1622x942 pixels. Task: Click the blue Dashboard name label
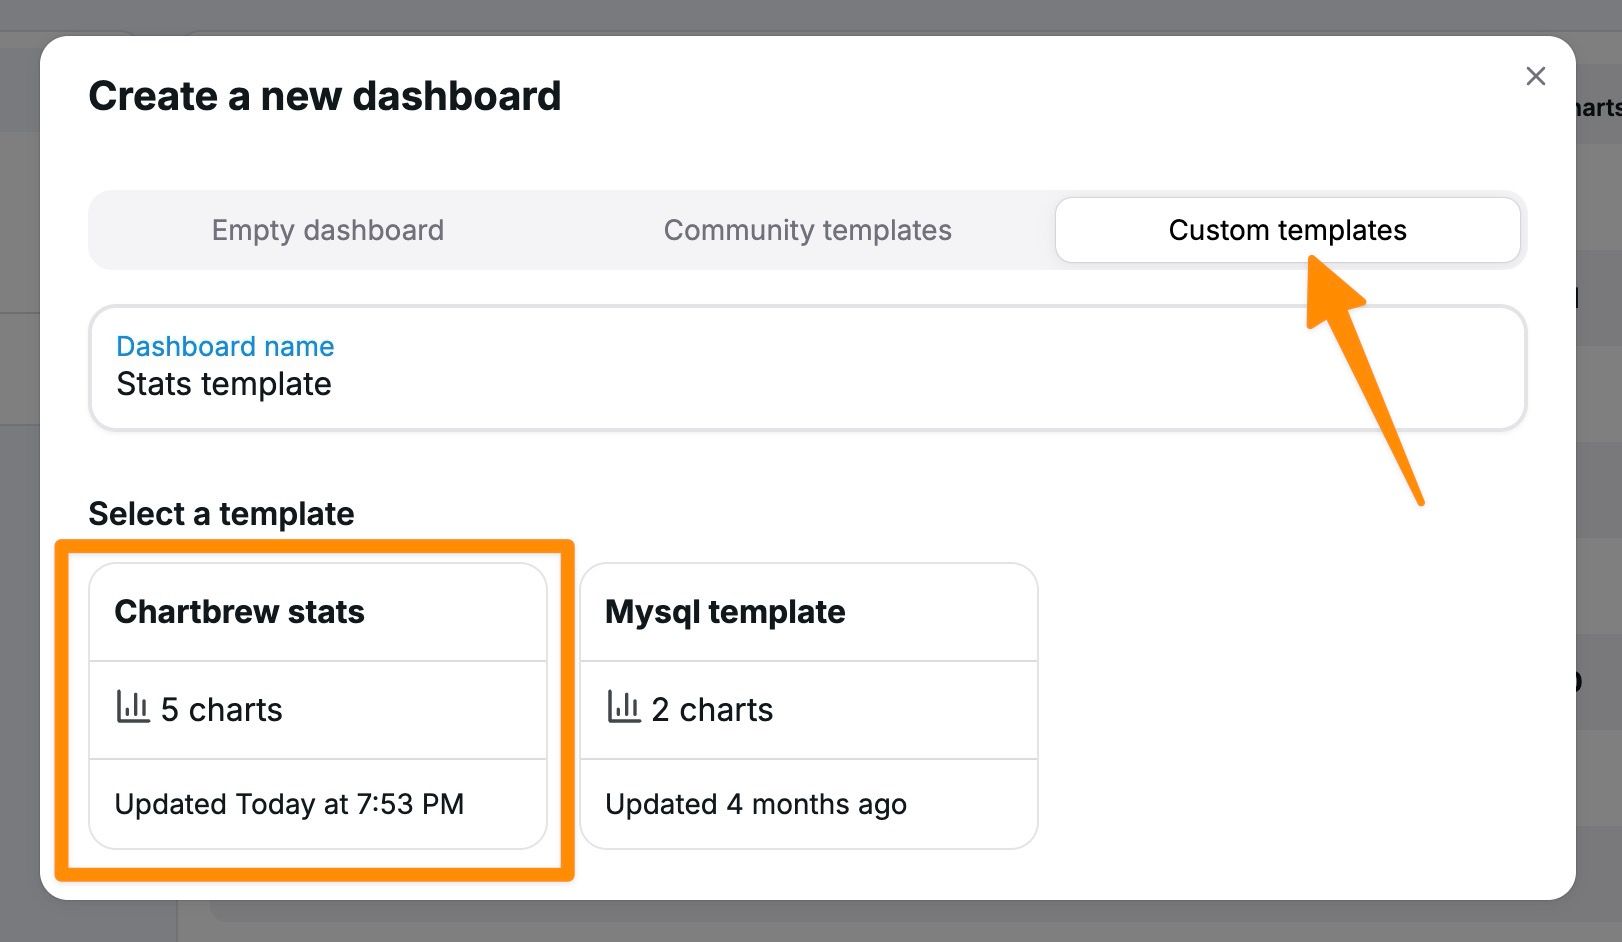pos(225,346)
